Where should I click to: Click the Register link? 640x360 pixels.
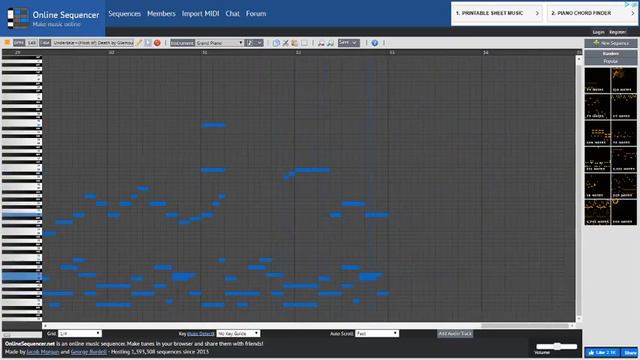pos(617,32)
